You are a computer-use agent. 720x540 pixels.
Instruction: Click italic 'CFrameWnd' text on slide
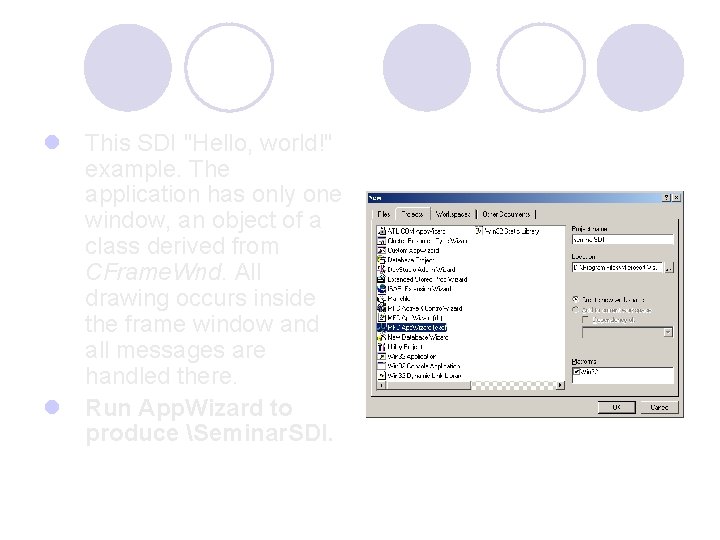(x=154, y=272)
